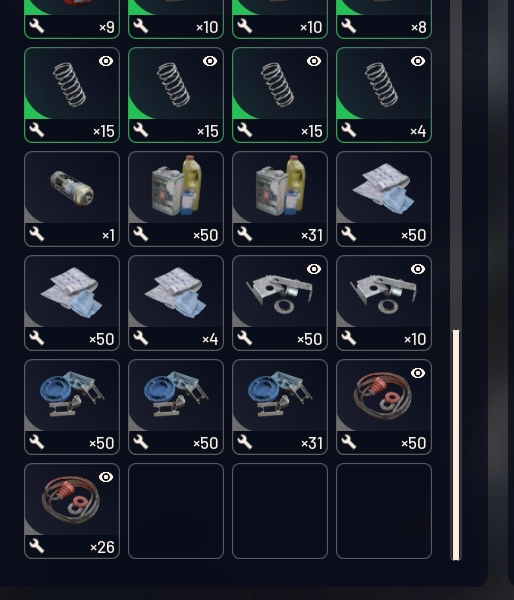Toggle the eye icon on the ×10 metal bracket stack

coord(418,269)
